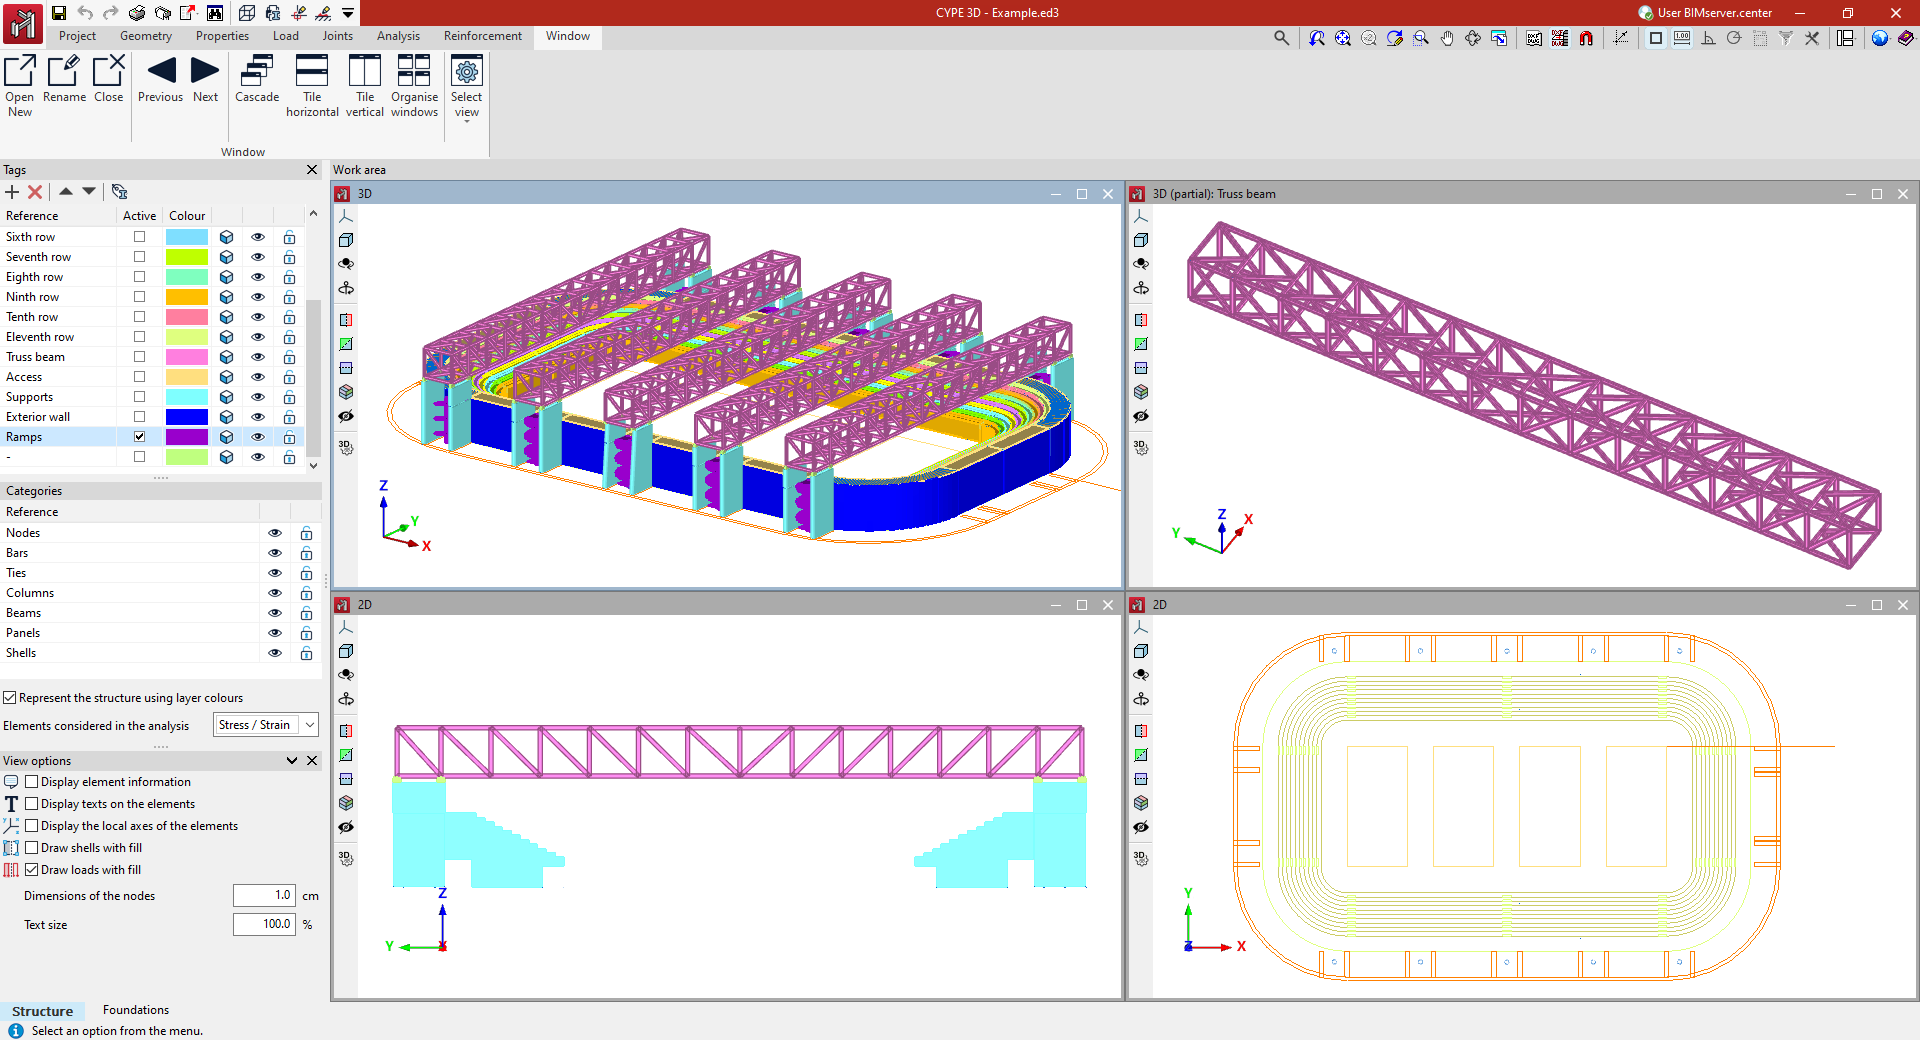This screenshot has height=1040, width=1920.
Task: Collapse the View options panel chevron
Action: pyautogui.click(x=292, y=761)
